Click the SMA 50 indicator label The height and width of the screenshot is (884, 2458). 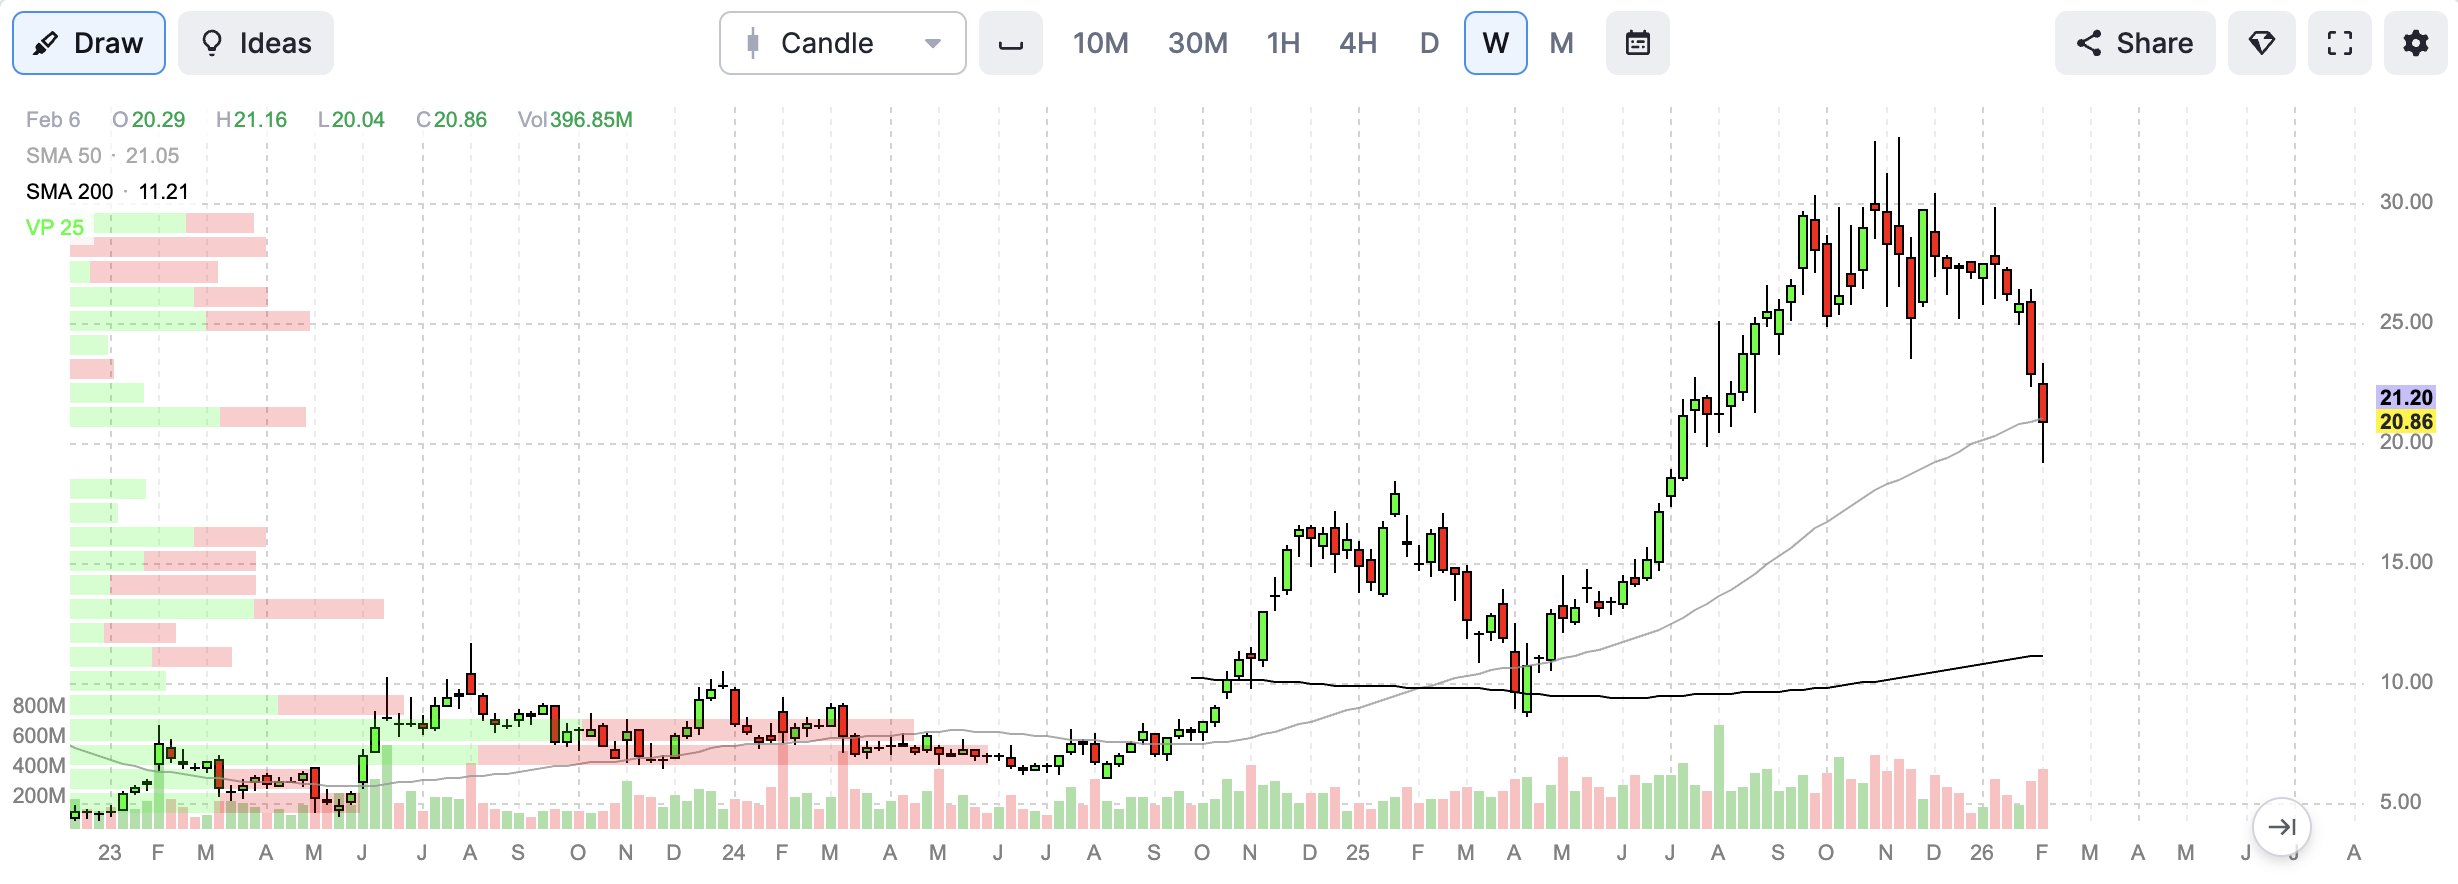[x=103, y=156]
